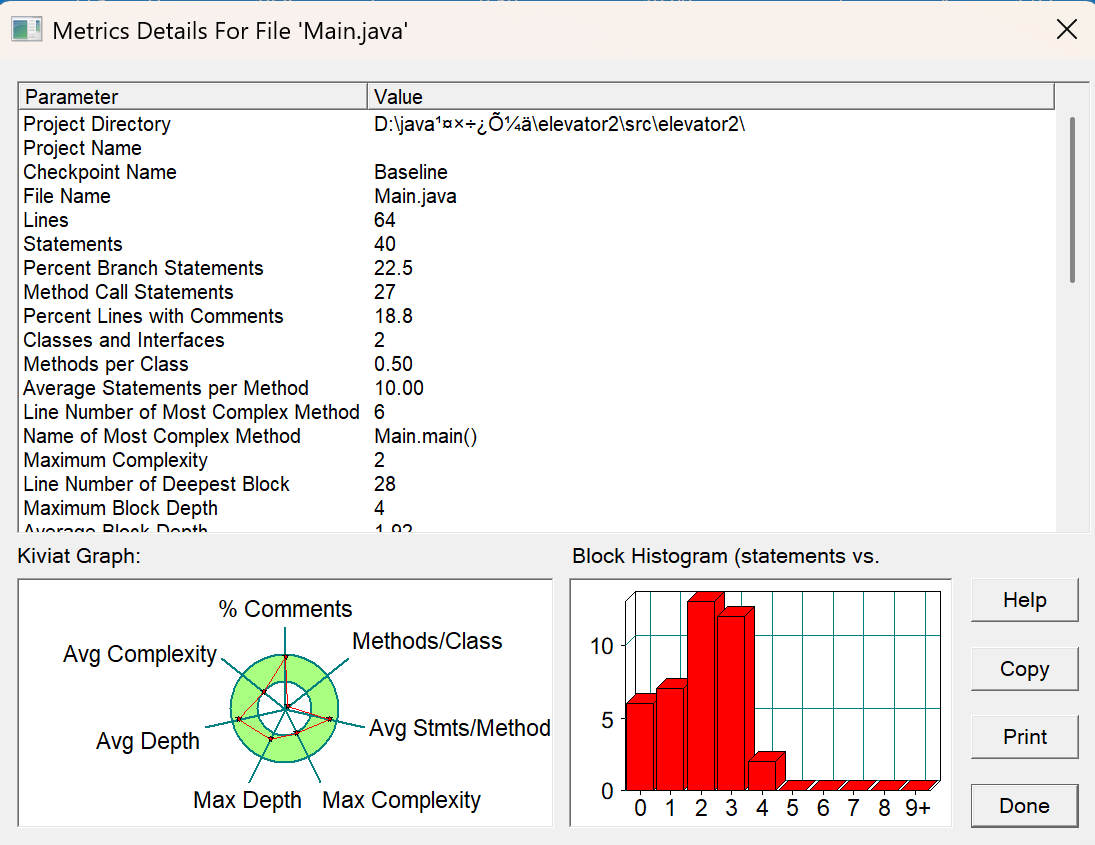1095x845 pixels.
Task: Close the Metrics Details window
Action: pyautogui.click(x=1067, y=29)
